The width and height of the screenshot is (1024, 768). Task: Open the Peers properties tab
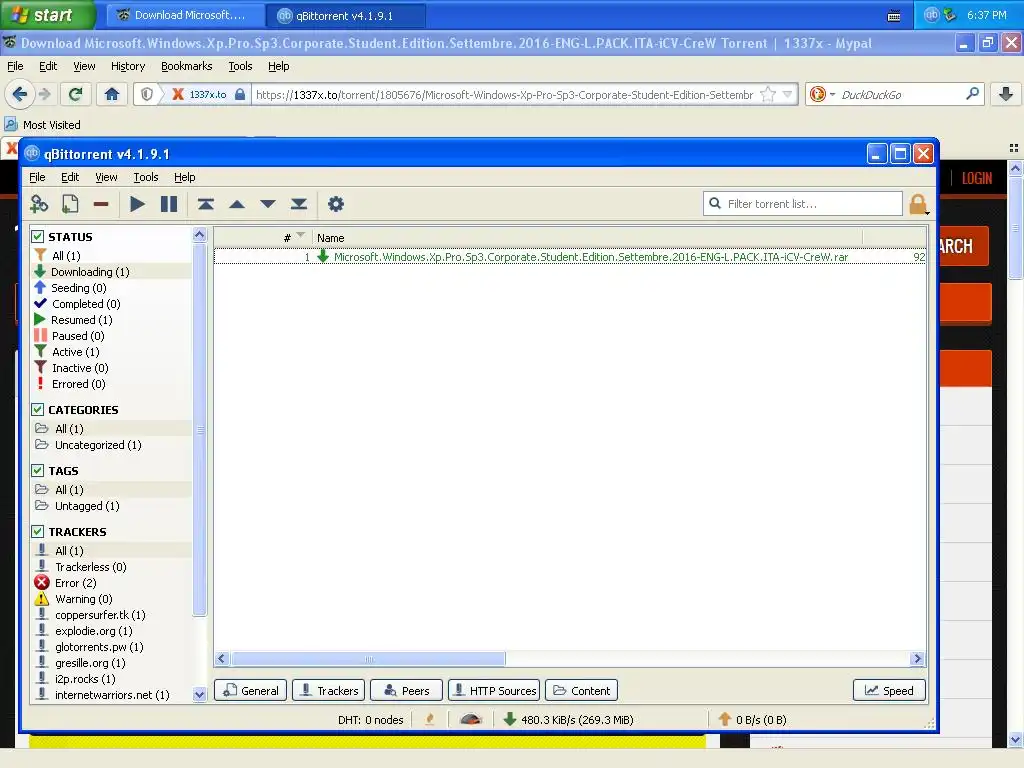point(406,690)
